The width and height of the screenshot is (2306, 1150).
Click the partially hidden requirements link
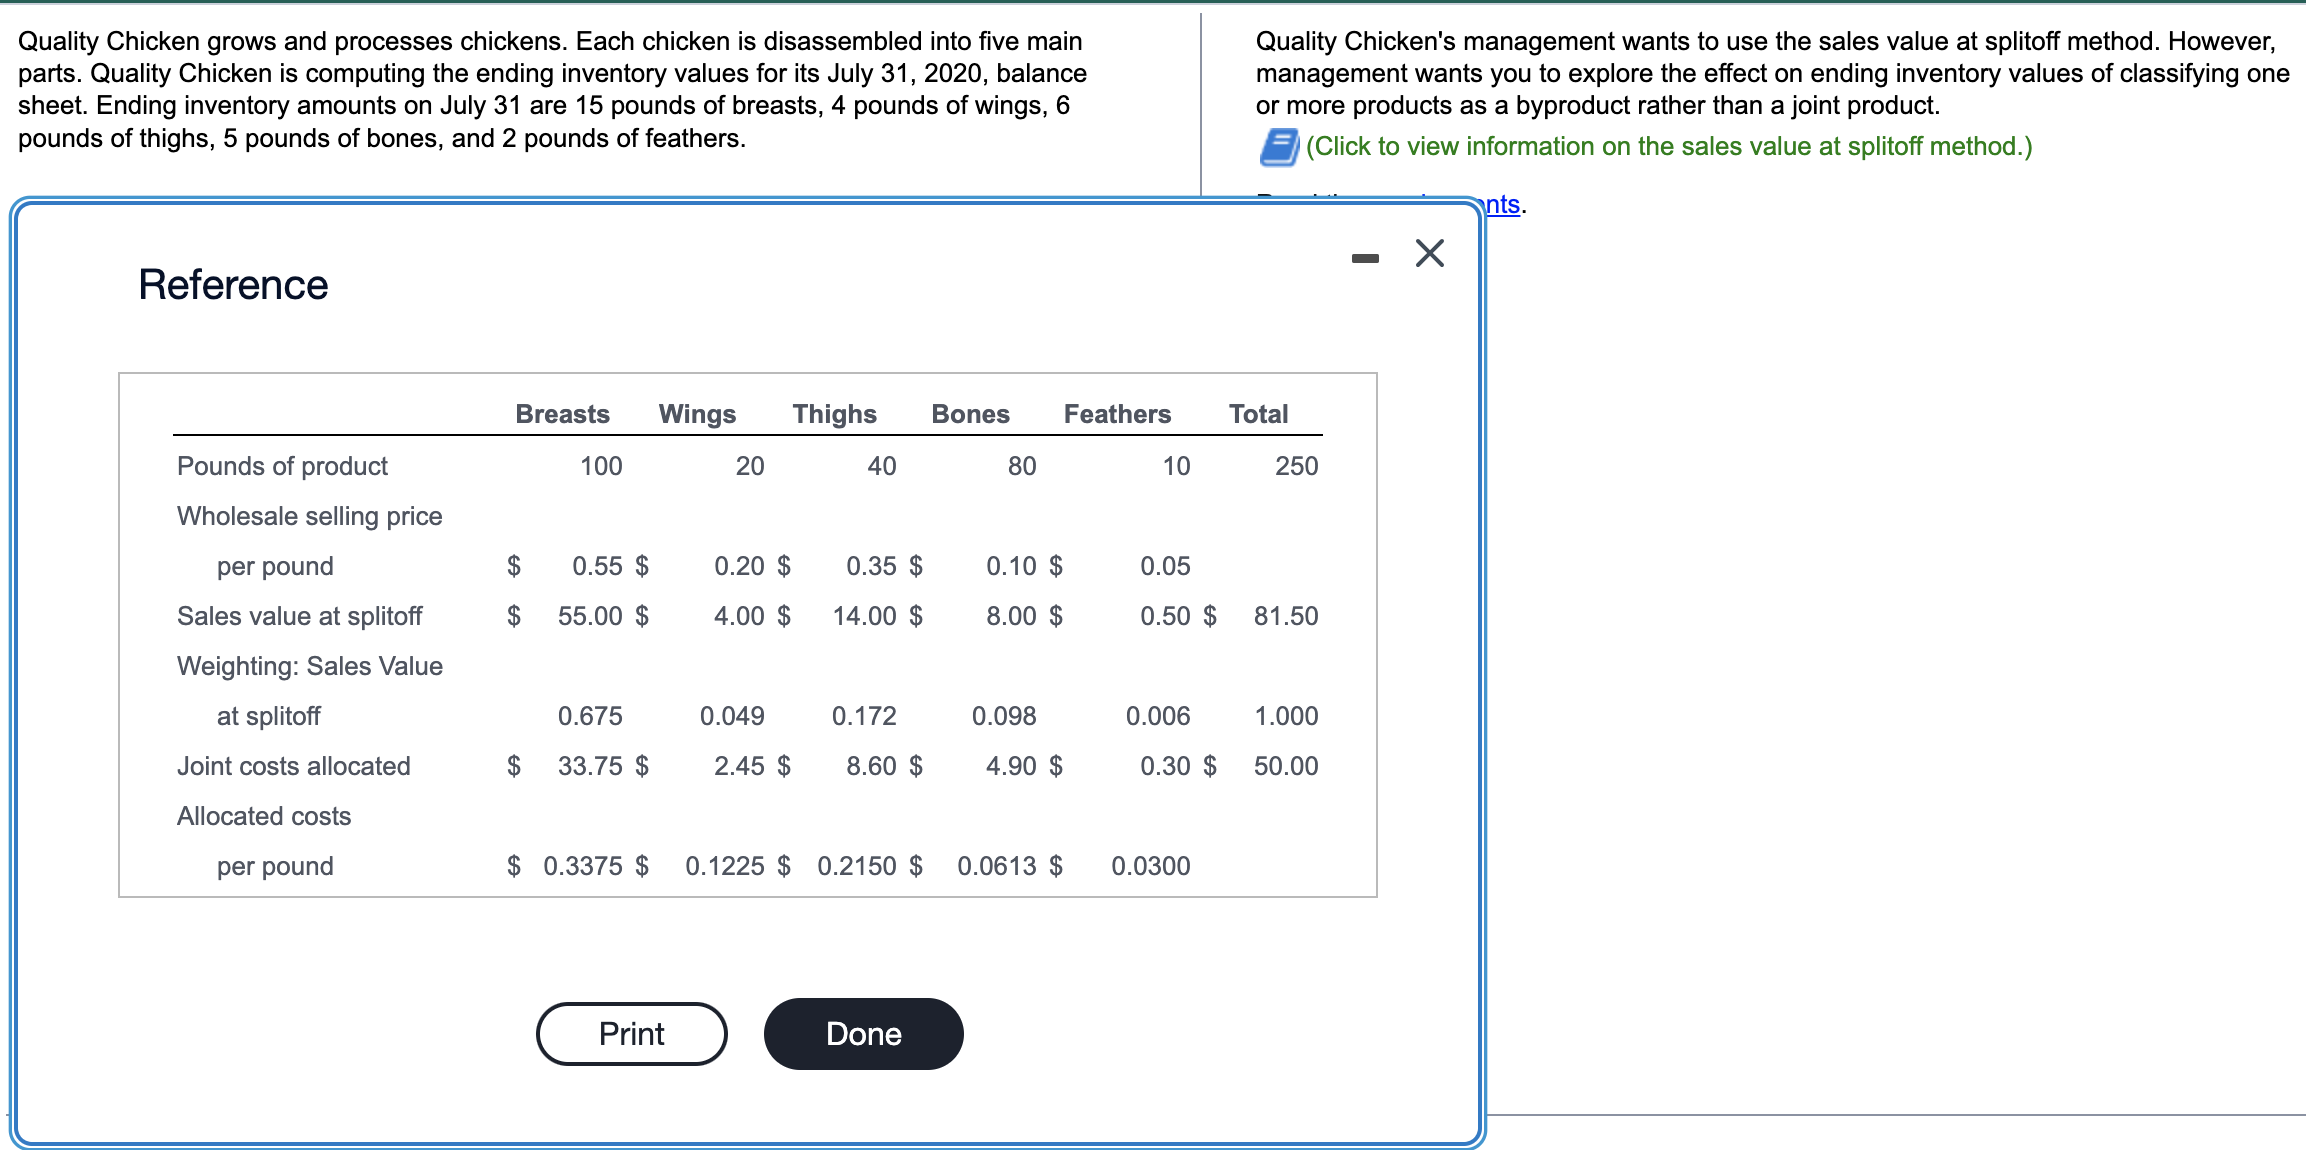(1503, 205)
